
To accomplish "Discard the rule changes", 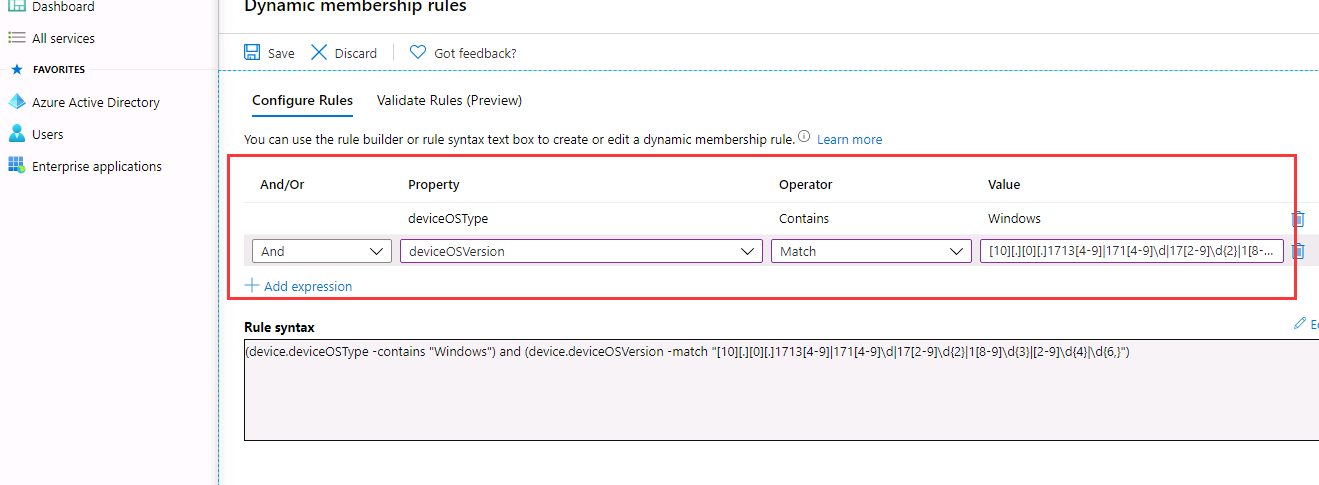I will pos(344,53).
